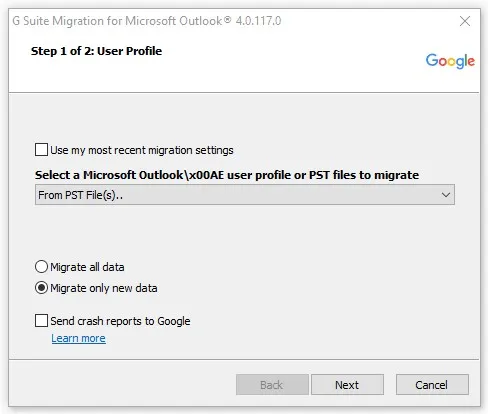Click the Cancel button
Screen dimensions: 488x414
click(x=432, y=385)
